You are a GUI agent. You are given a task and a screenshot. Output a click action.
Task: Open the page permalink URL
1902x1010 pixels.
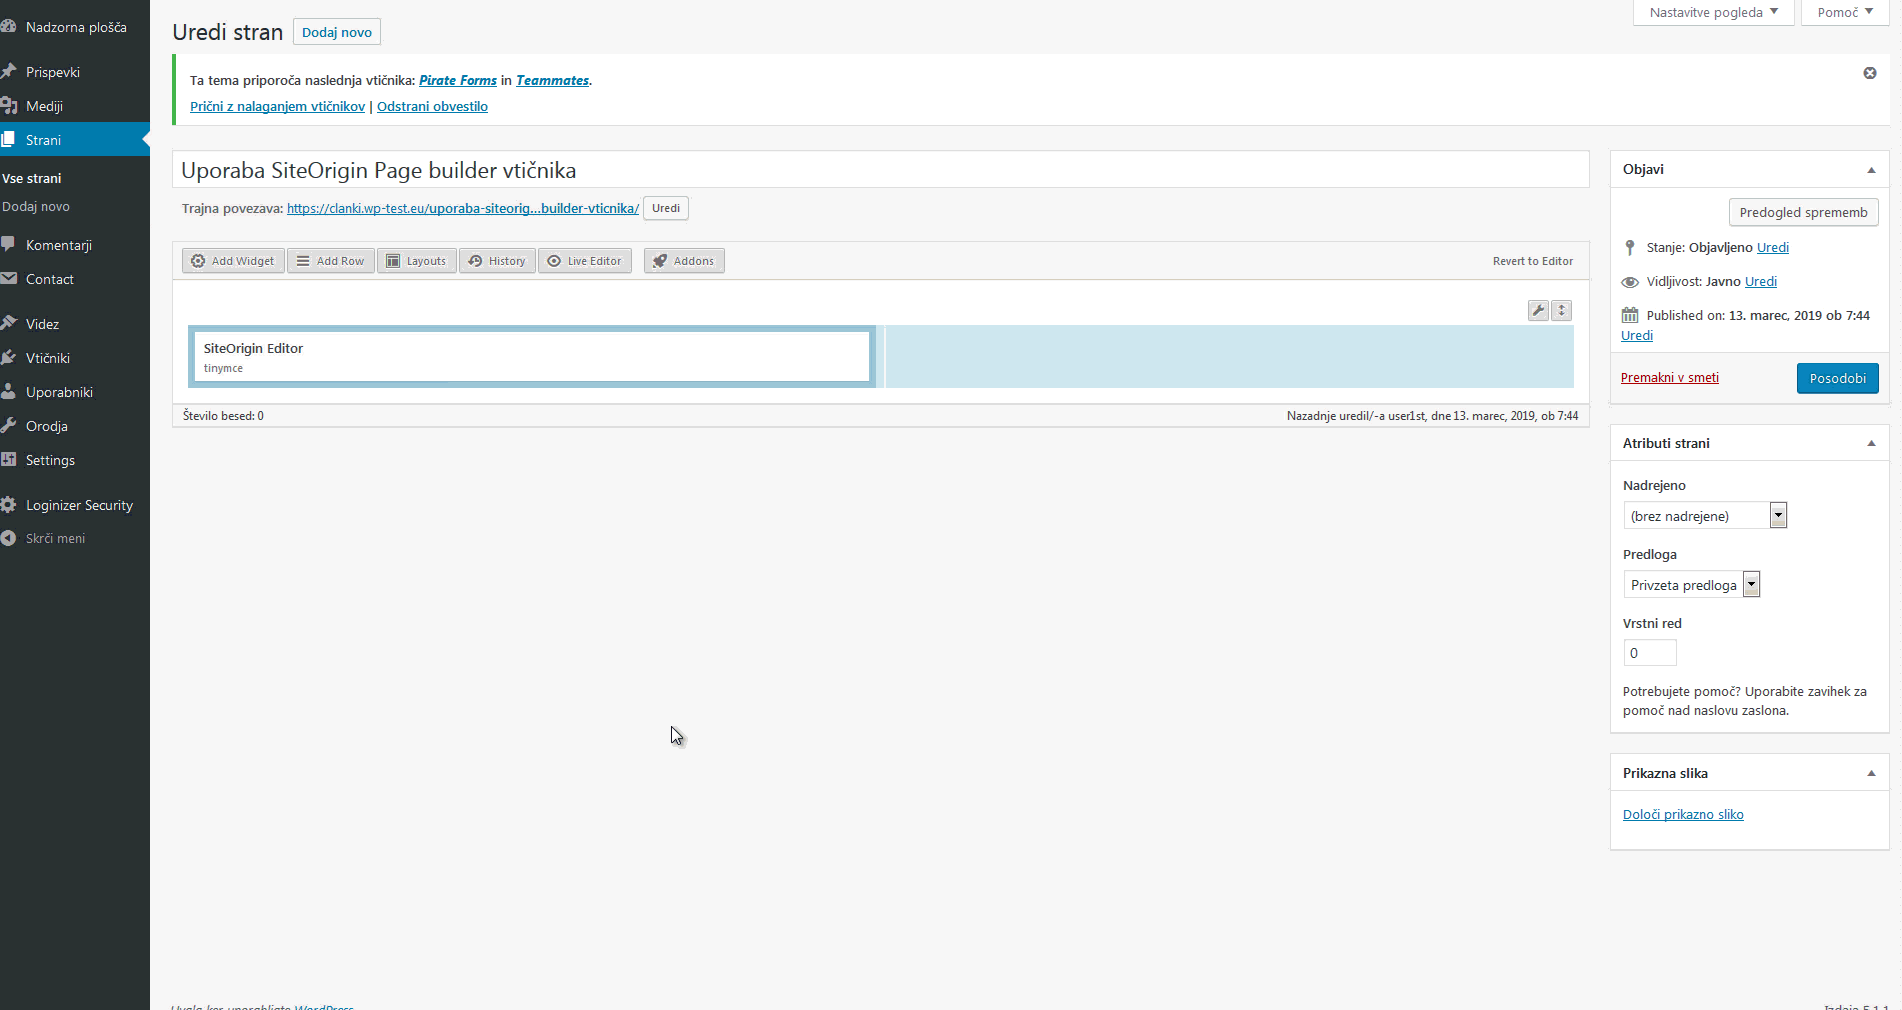tap(463, 209)
